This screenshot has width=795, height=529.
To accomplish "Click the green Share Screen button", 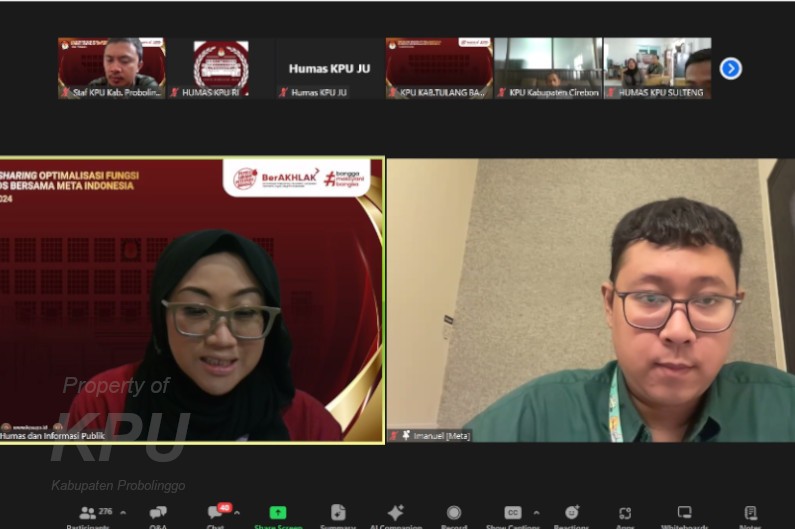I will 278,513.
